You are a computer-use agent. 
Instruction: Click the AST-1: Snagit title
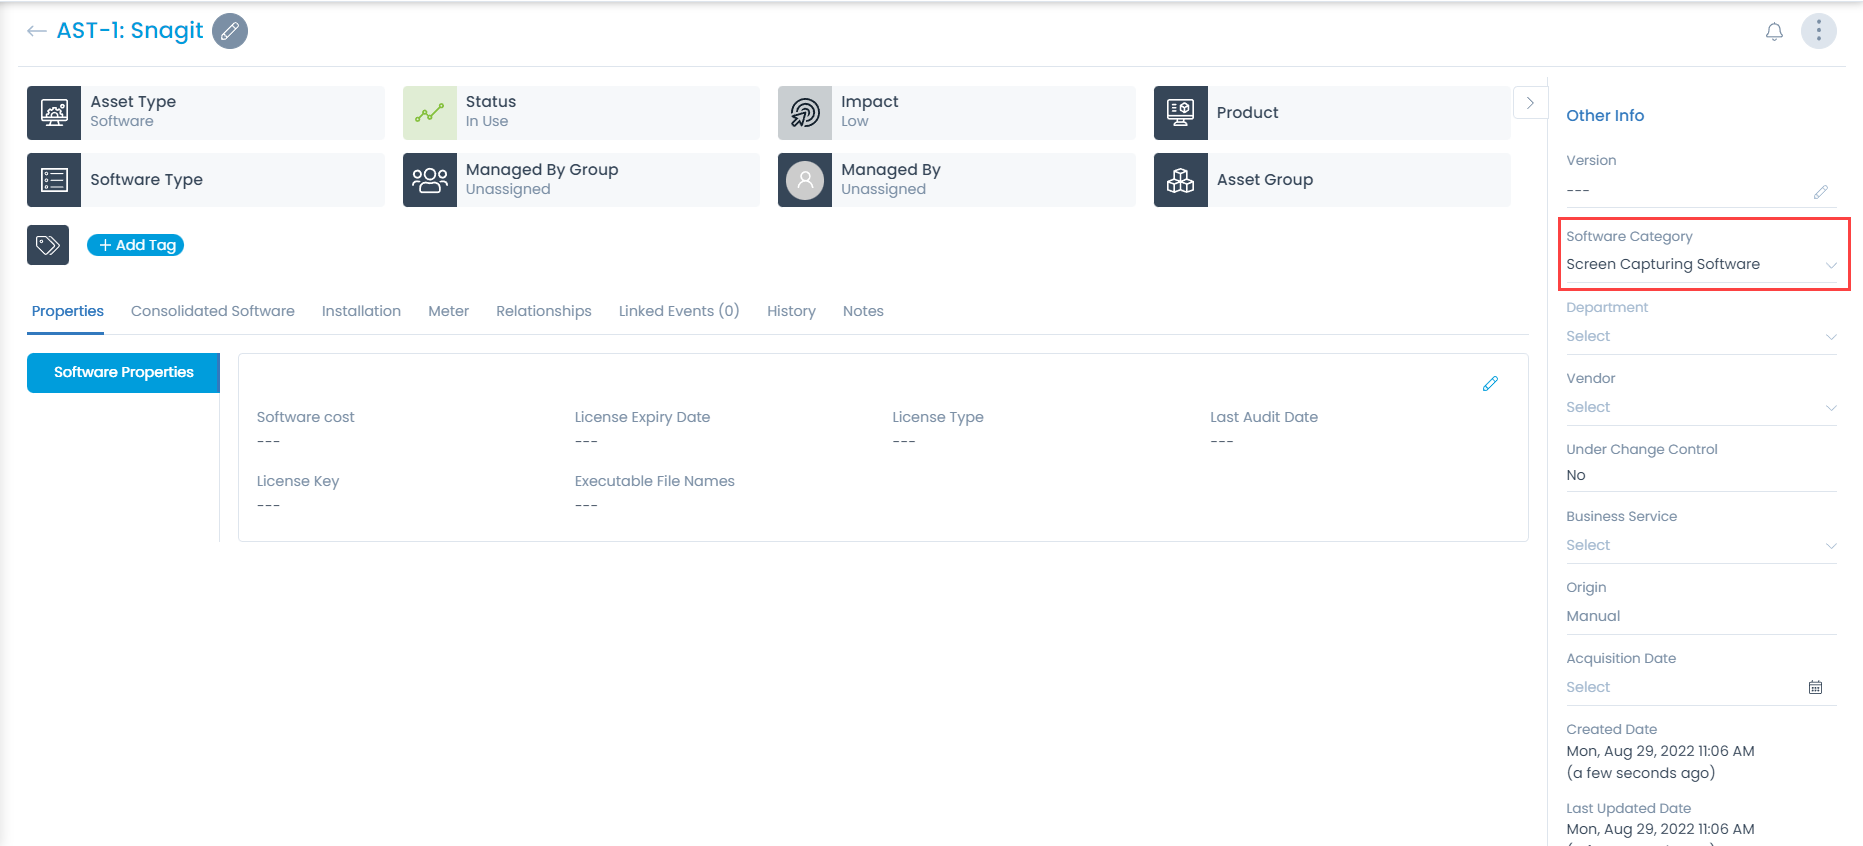point(130,31)
